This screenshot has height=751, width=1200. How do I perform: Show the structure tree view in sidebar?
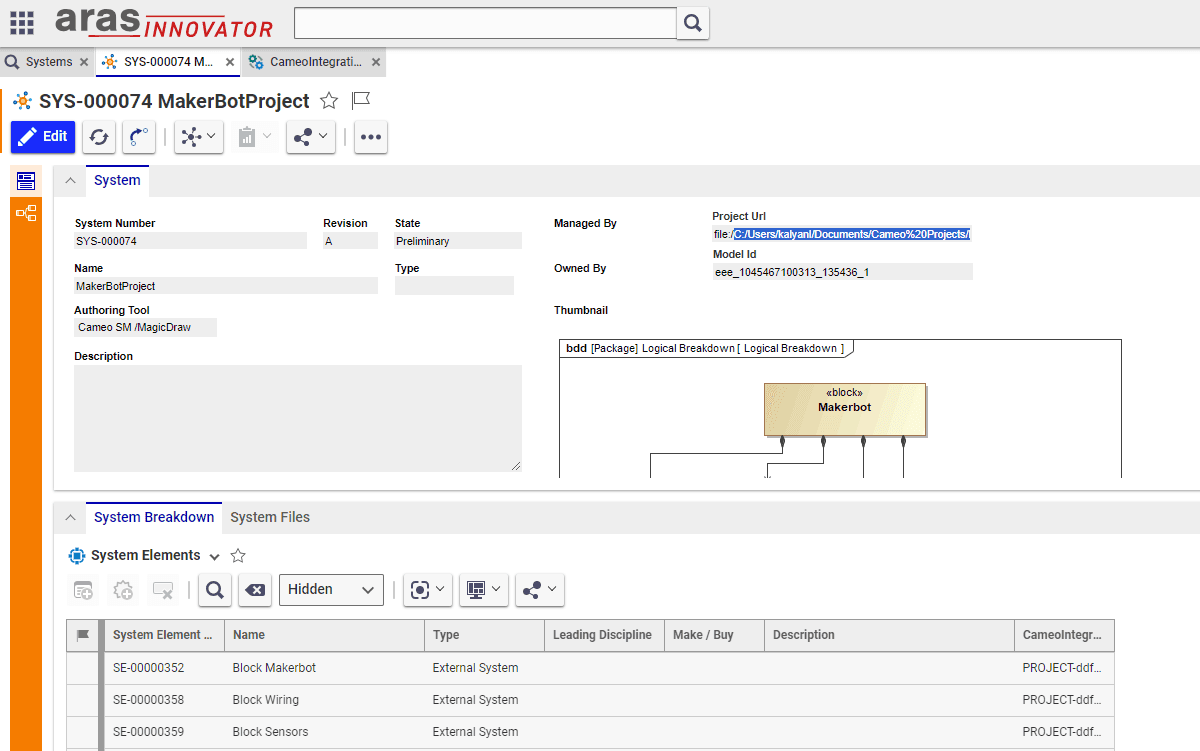click(26, 213)
